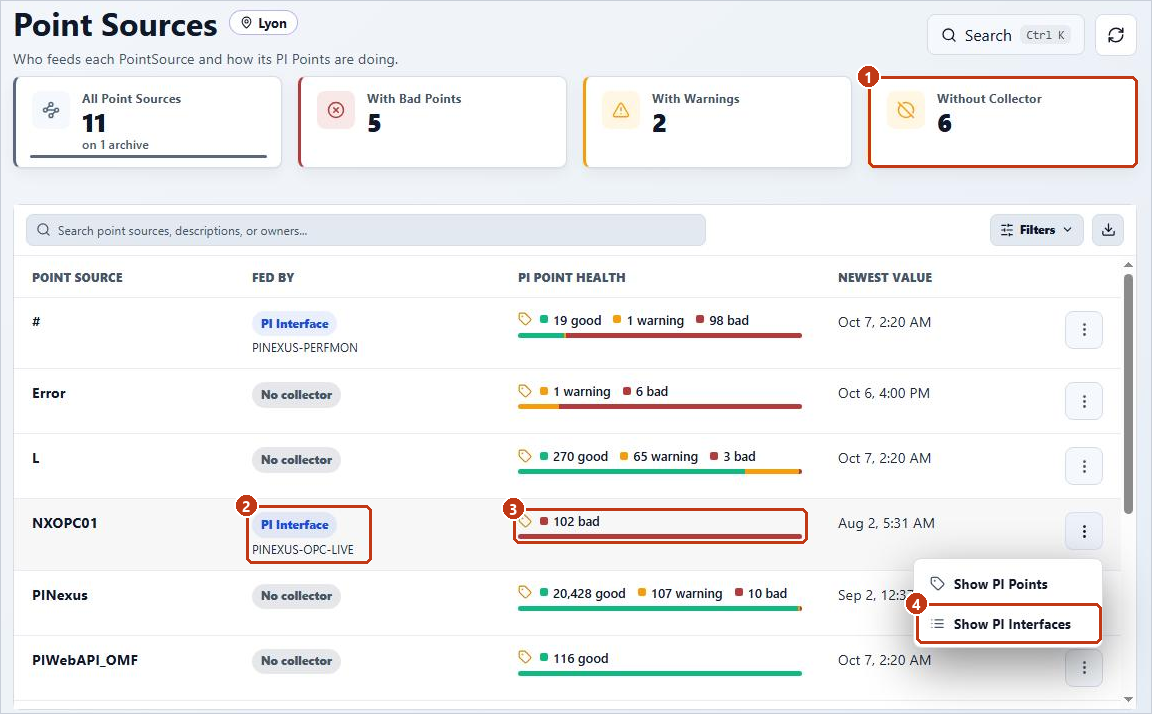Select the PIWebAPI_OMF point source name
The image size is (1152, 714).
[85, 660]
